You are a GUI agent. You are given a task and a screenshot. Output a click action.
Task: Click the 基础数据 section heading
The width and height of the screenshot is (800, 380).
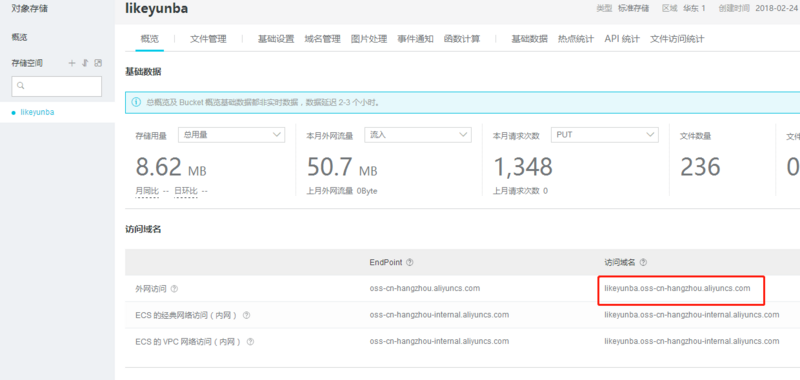[143, 72]
